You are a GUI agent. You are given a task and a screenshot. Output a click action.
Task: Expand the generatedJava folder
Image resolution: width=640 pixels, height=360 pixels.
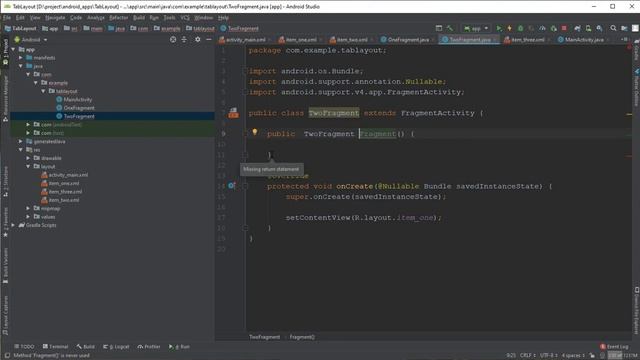click(x=21, y=141)
